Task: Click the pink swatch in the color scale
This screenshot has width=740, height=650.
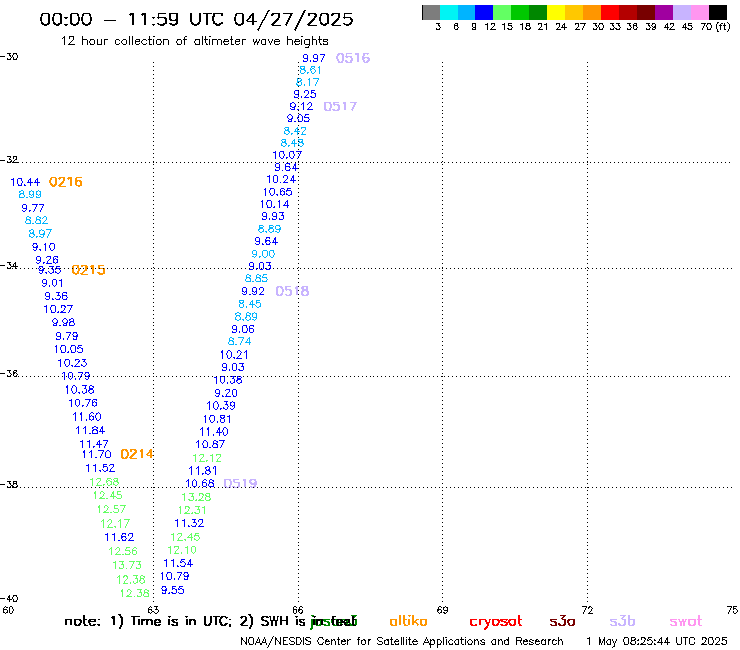Action: pos(700,12)
